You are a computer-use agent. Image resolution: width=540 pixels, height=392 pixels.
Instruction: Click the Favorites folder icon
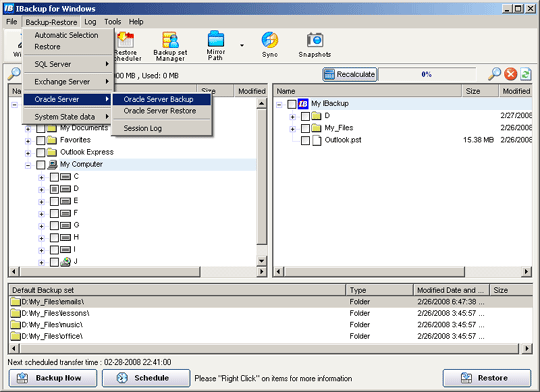pos(52,140)
